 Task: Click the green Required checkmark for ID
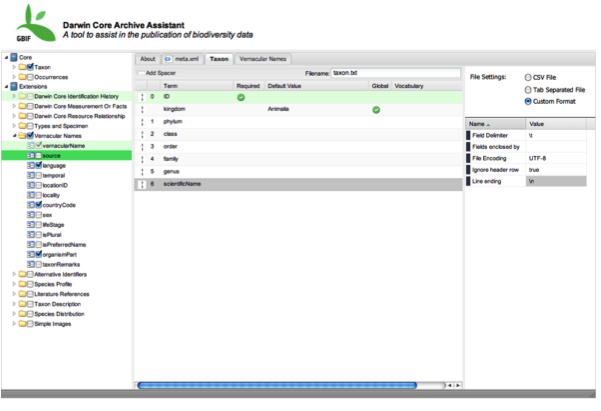pos(241,97)
